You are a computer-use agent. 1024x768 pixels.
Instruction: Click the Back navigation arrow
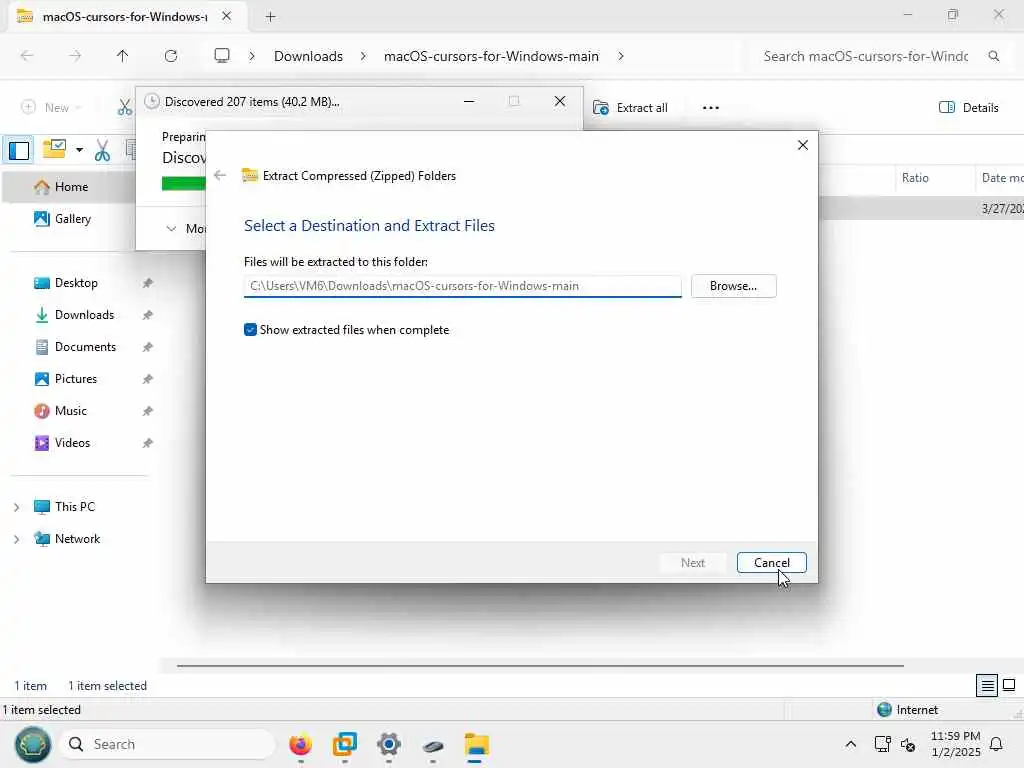(x=27, y=56)
